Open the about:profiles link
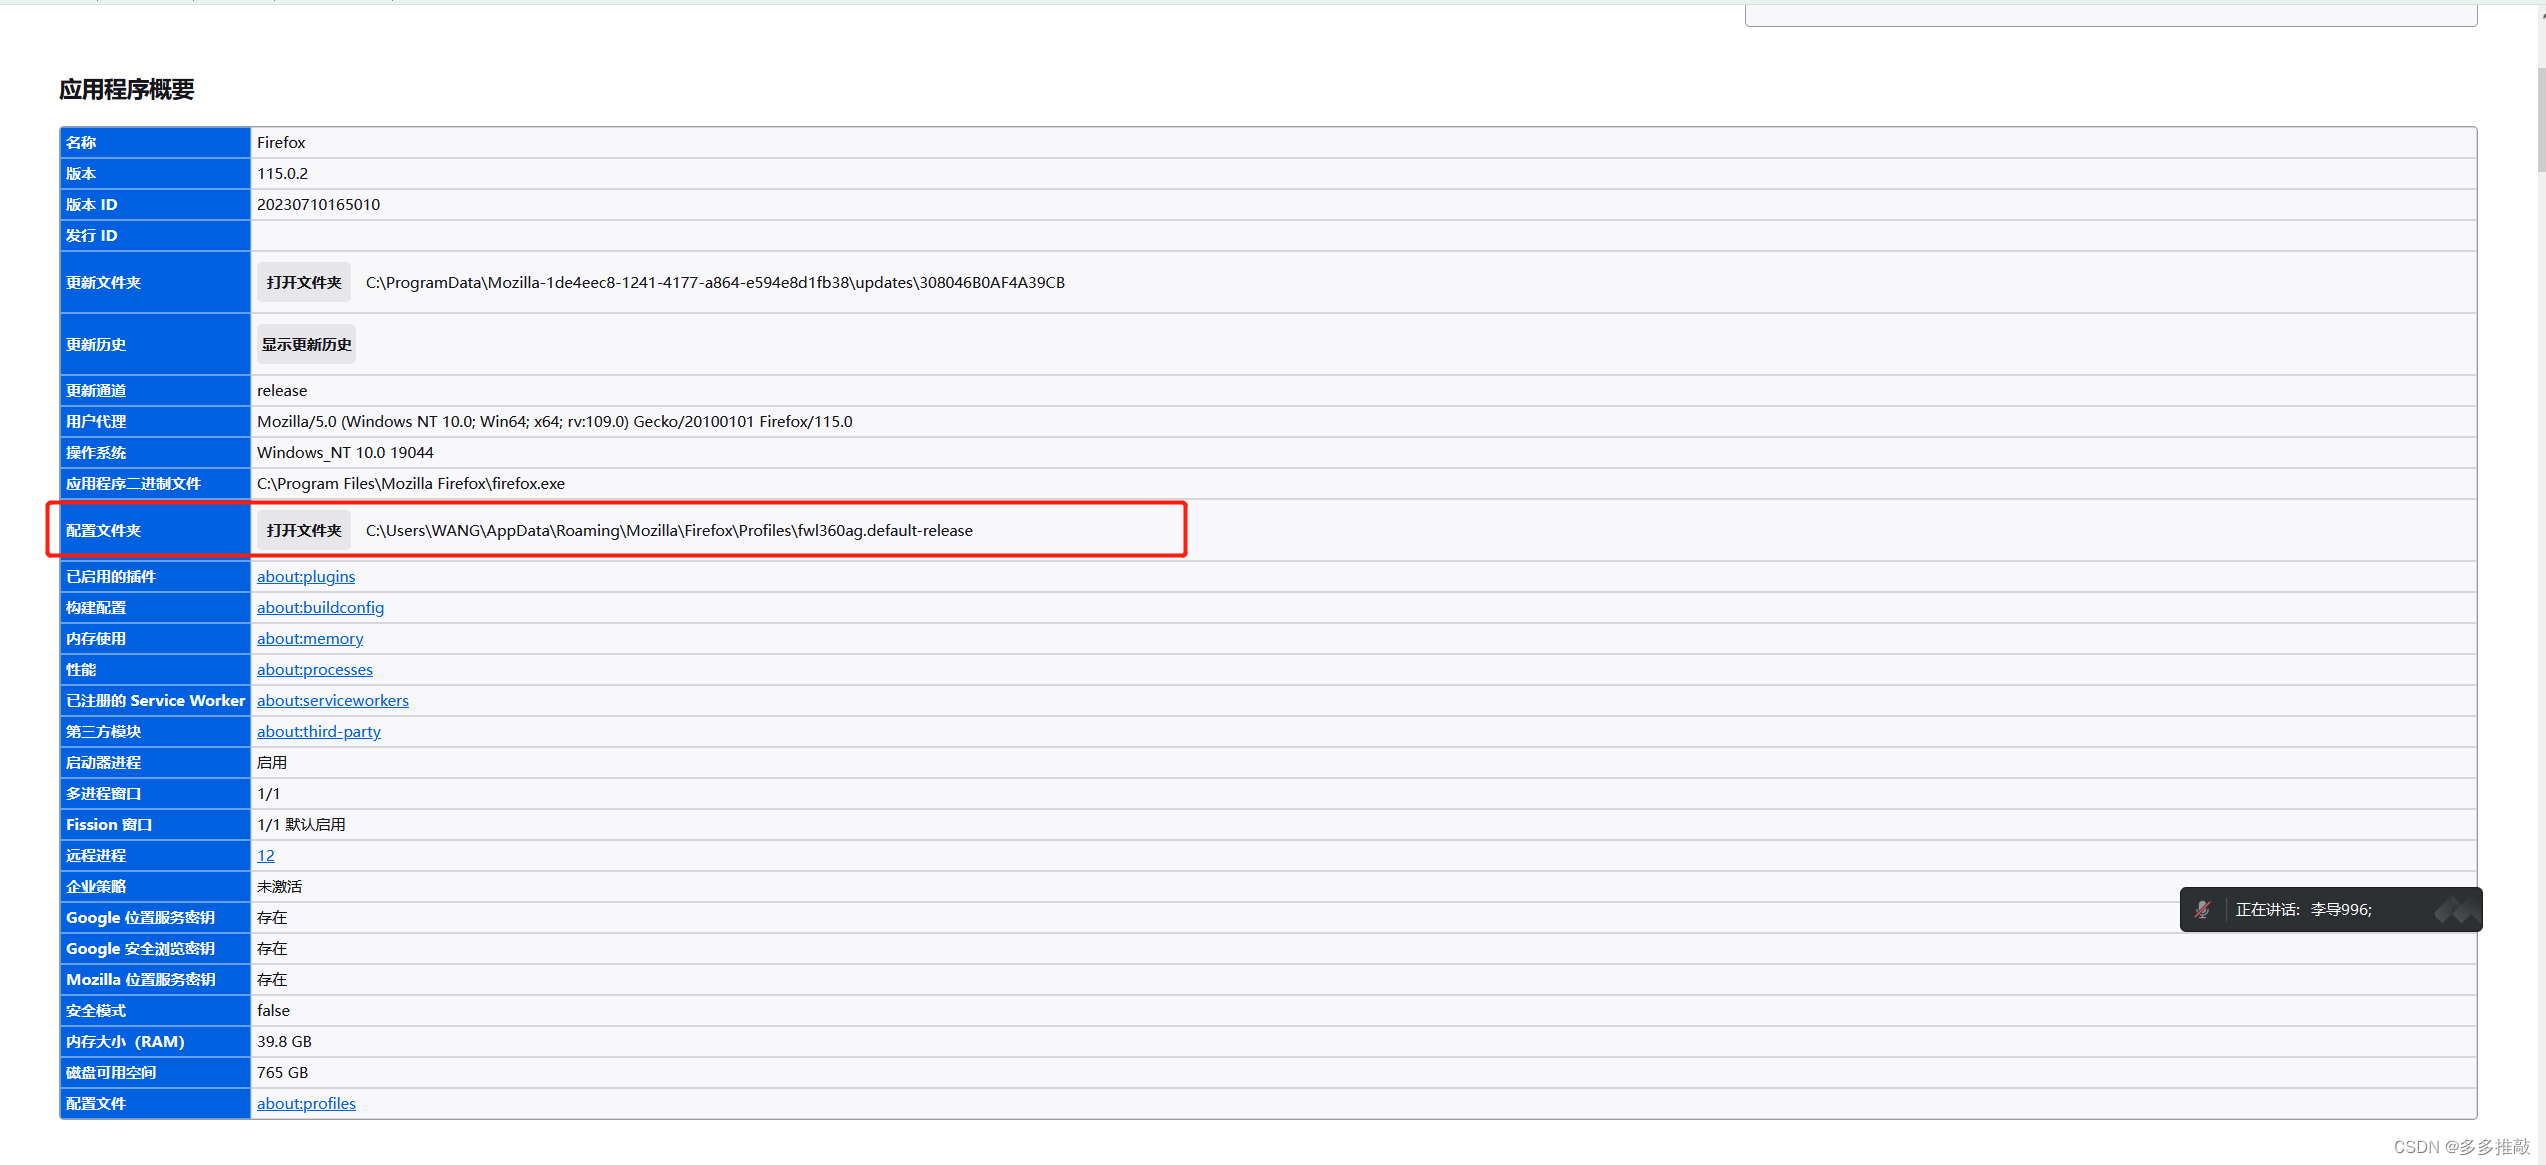Viewport: 2546px width, 1165px height. 306,1104
